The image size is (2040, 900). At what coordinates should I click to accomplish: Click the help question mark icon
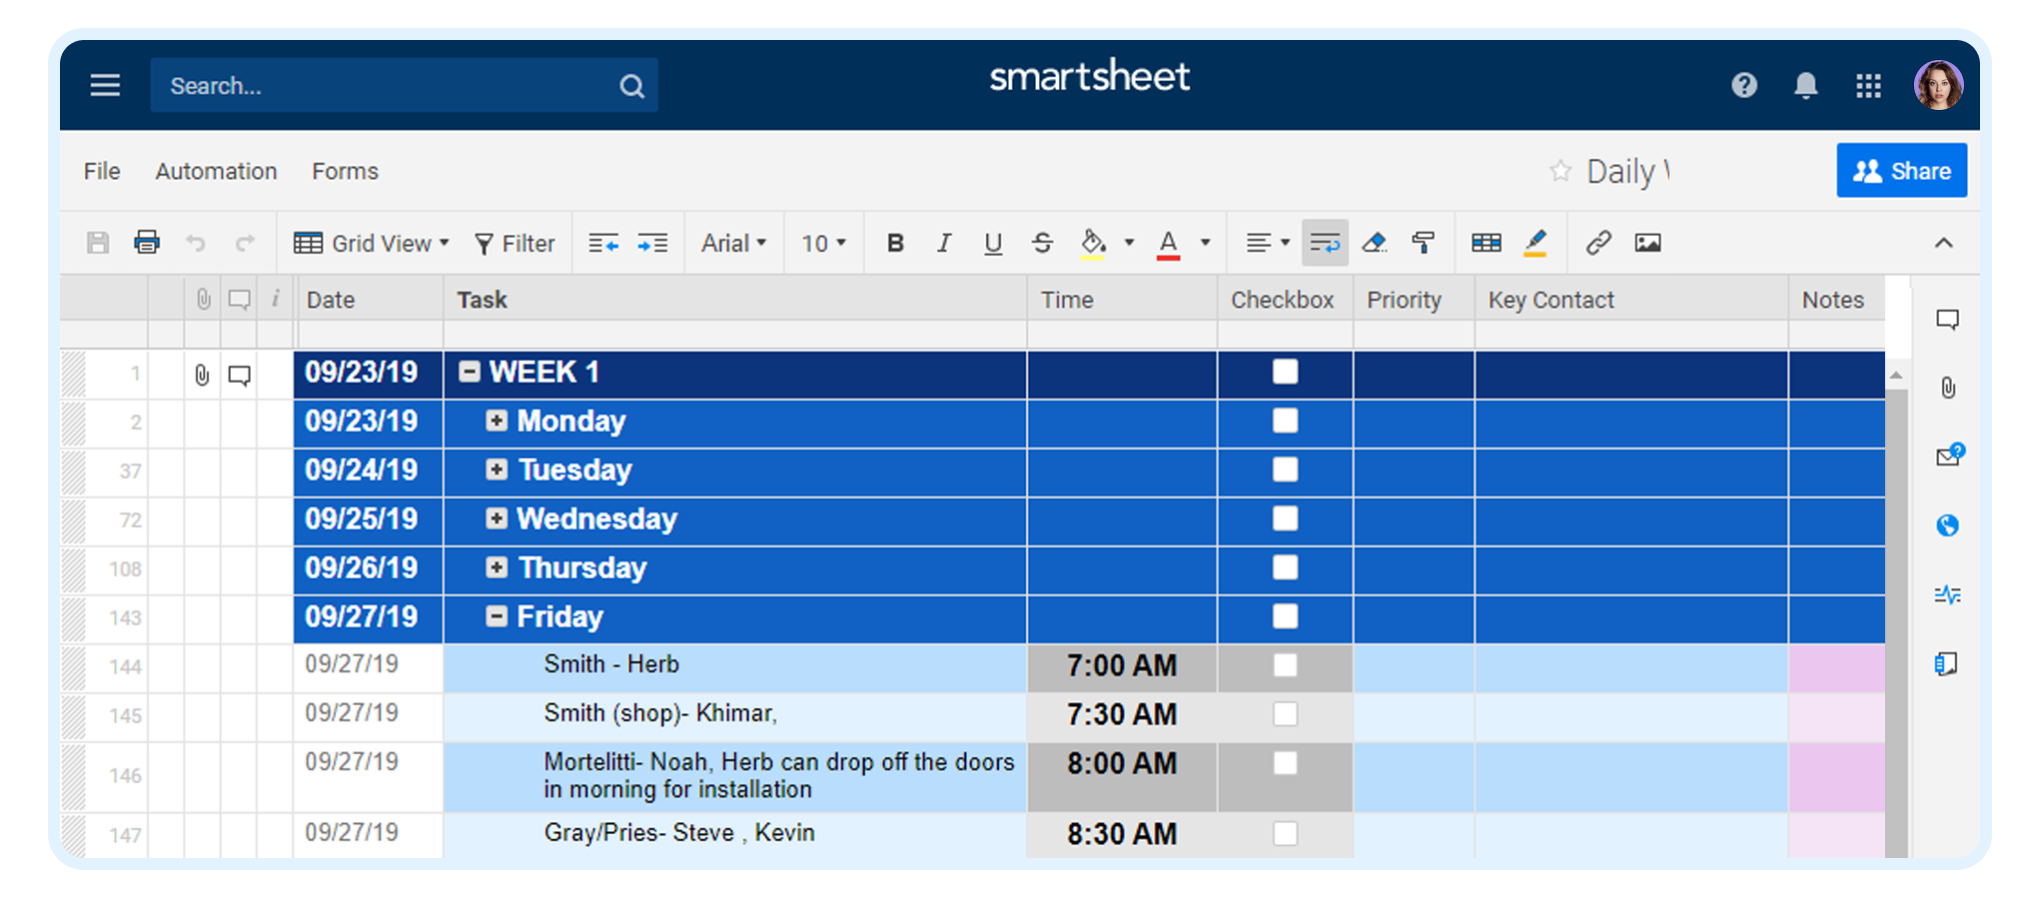(x=1744, y=85)
